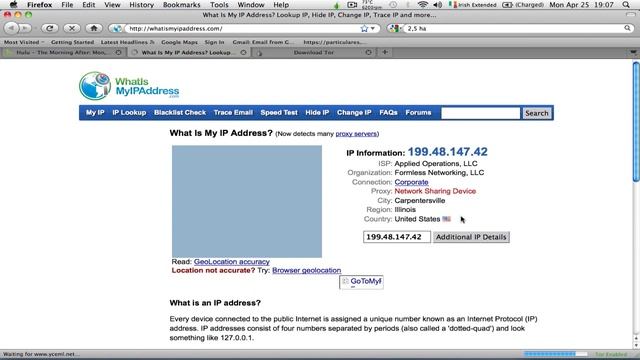The width and height of the screenshot is (640, 360).
Task: Open the Sign In bookmark
Action: click(x=214, y=42)
